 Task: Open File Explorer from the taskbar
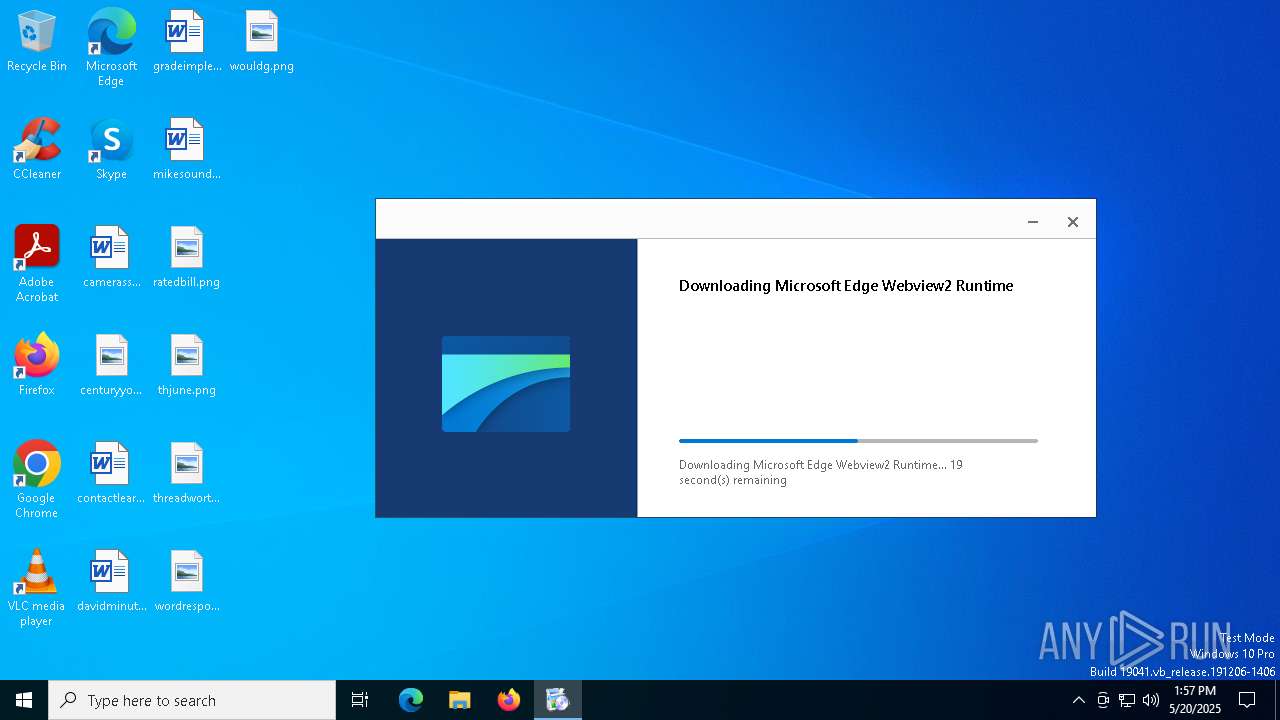pyautogui.click(x=460, y=700)
